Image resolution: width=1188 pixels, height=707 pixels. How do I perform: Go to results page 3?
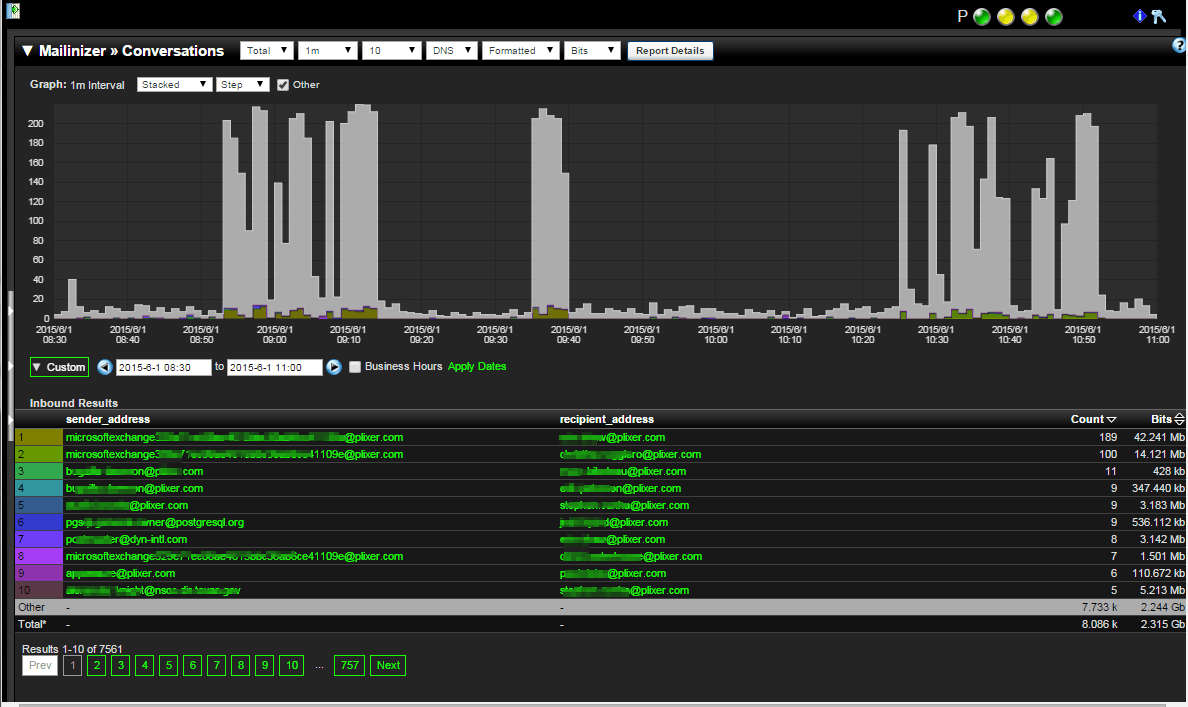point(120,665)
